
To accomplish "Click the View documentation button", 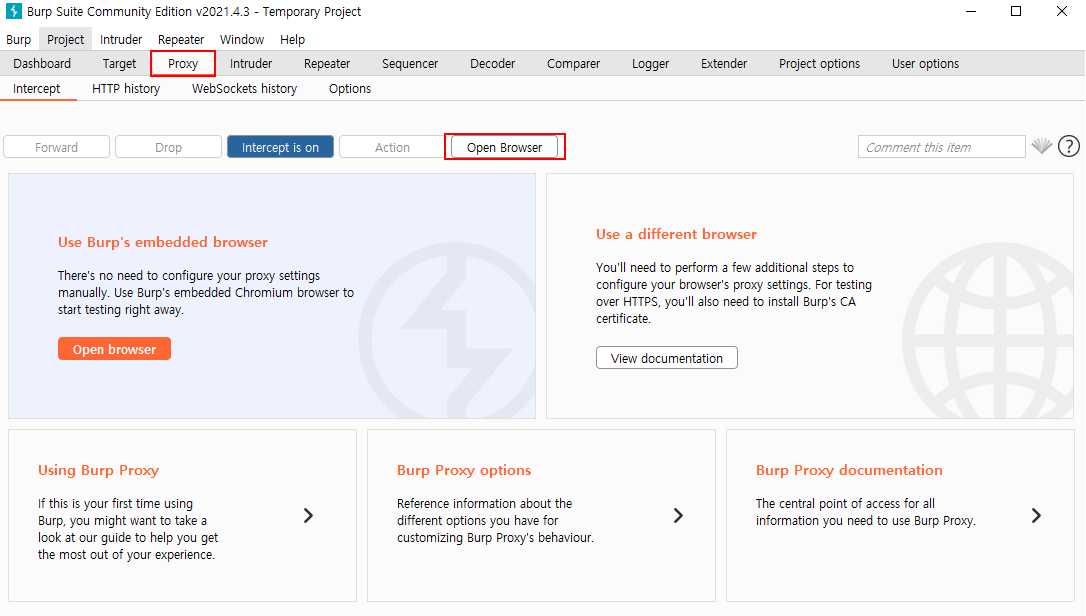I will [x=667, y=358].
